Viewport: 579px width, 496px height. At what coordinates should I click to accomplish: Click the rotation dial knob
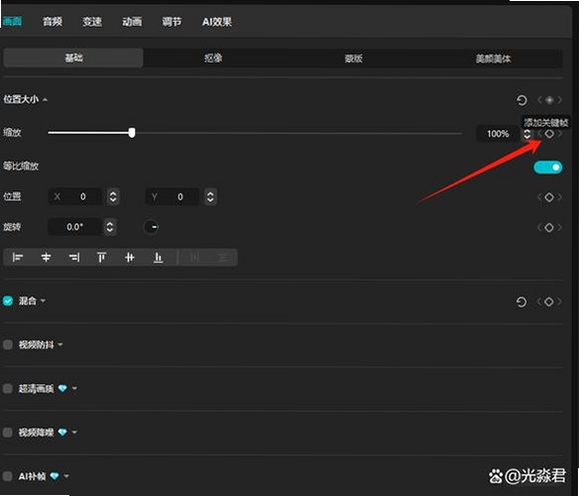pos(151,227)
